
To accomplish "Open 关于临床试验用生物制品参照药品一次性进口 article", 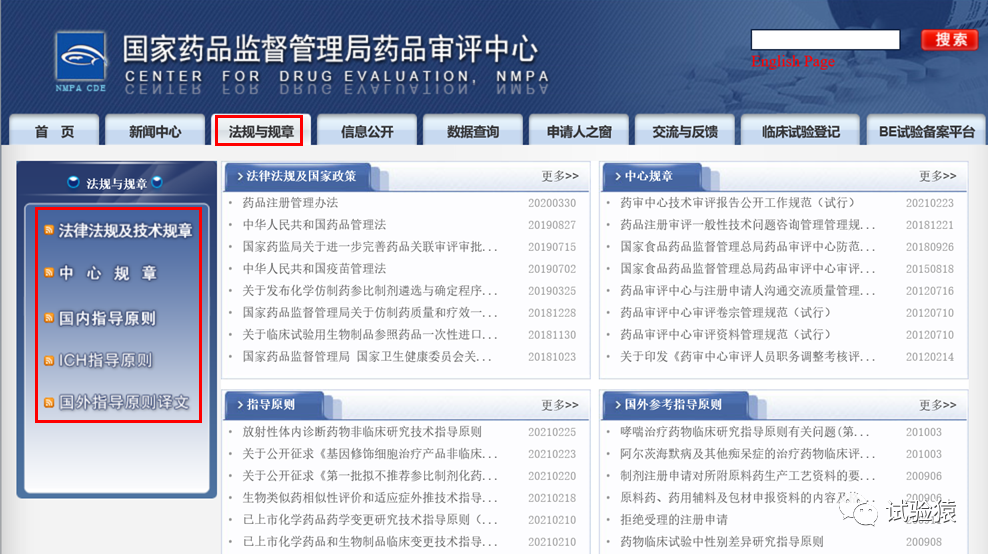I will pyautogui.click(x=370, y=335).
